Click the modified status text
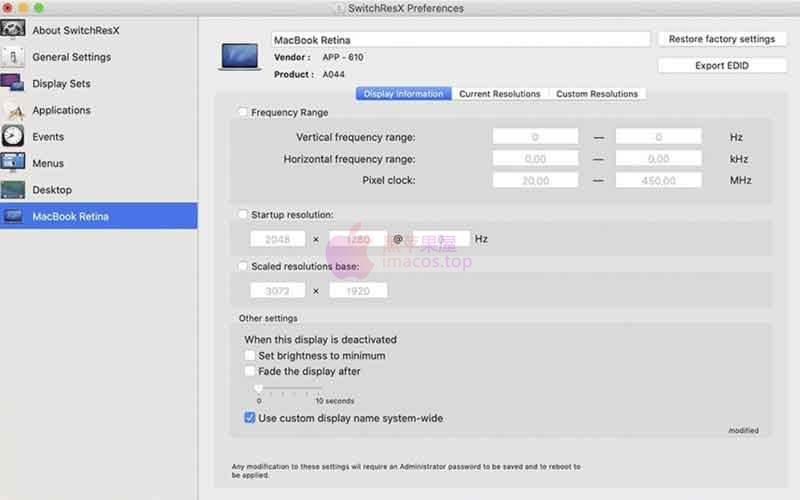Screen dimensions: 800x500 coord(743,431)
